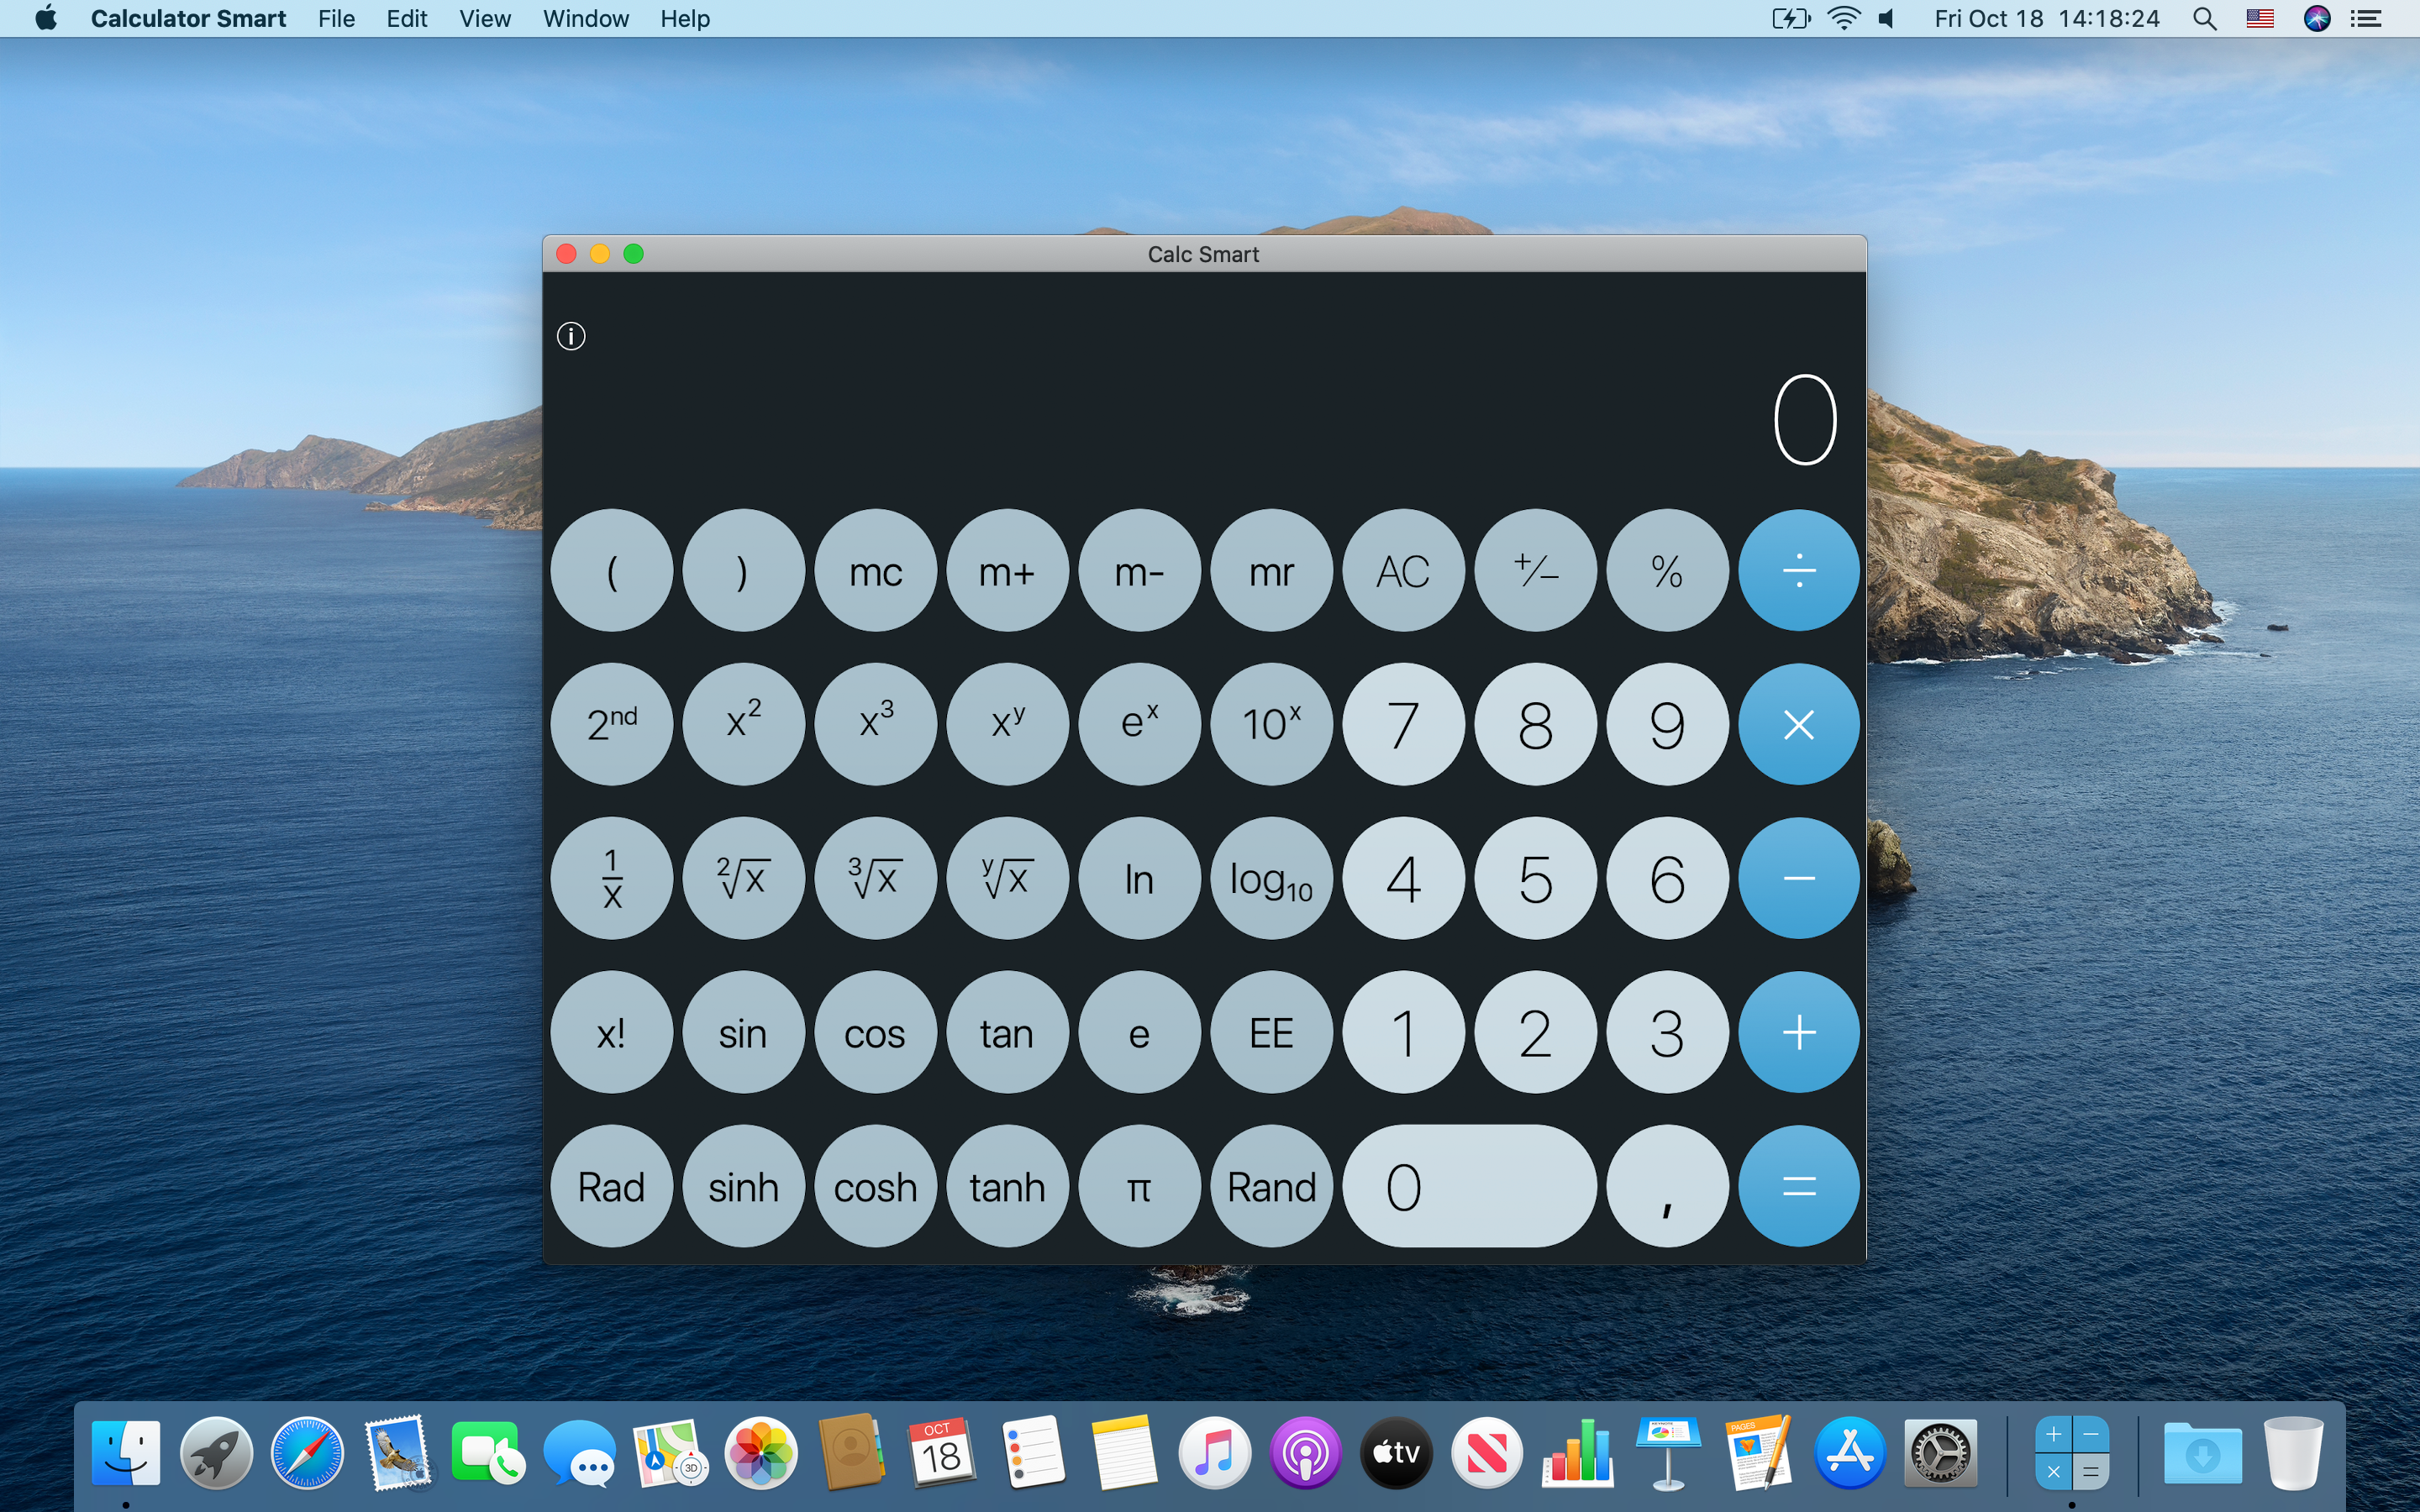Screen dimensions: 2420x1512
Task: Click the tanh key
Action: point(1007,1187)
